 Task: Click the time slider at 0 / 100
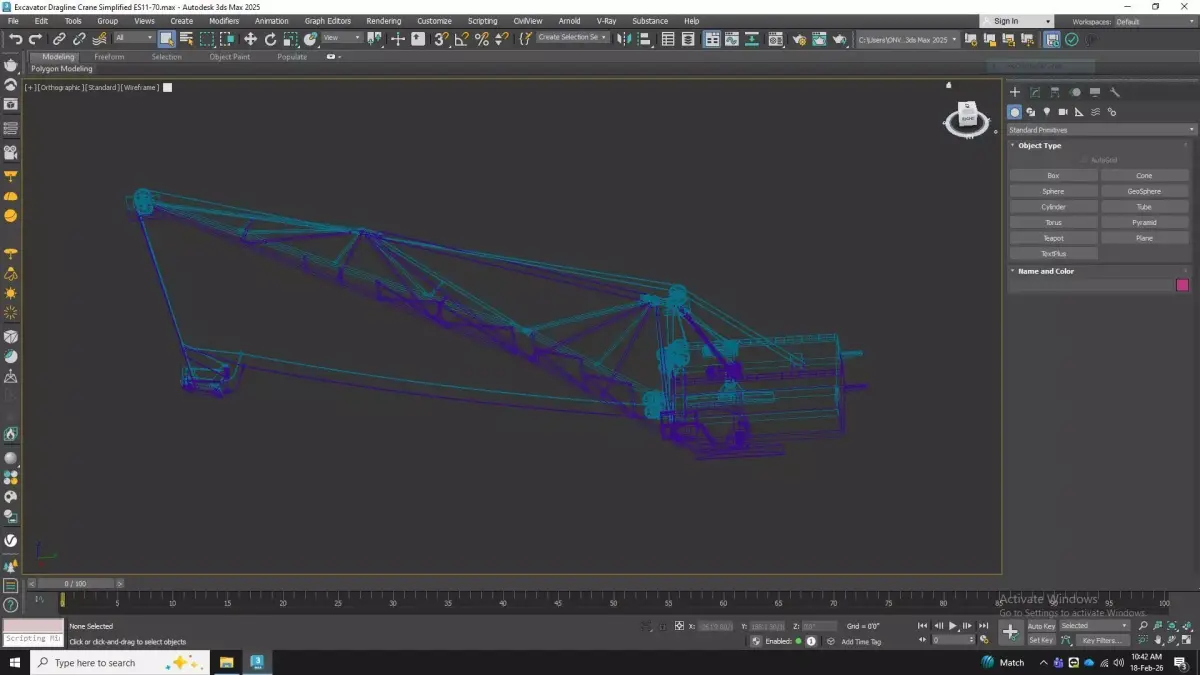[x=75, y=583]
